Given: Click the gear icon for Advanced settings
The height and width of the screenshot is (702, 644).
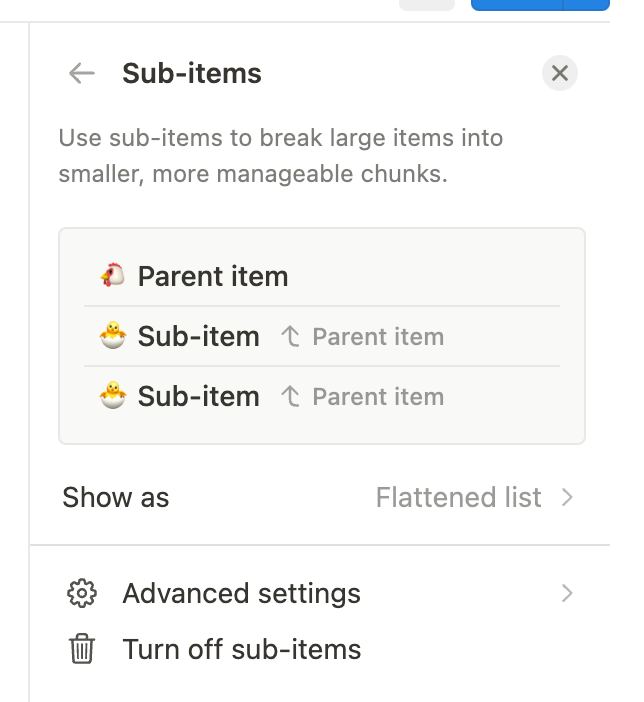Looking at the screenshot, I should tap(82, 594).
